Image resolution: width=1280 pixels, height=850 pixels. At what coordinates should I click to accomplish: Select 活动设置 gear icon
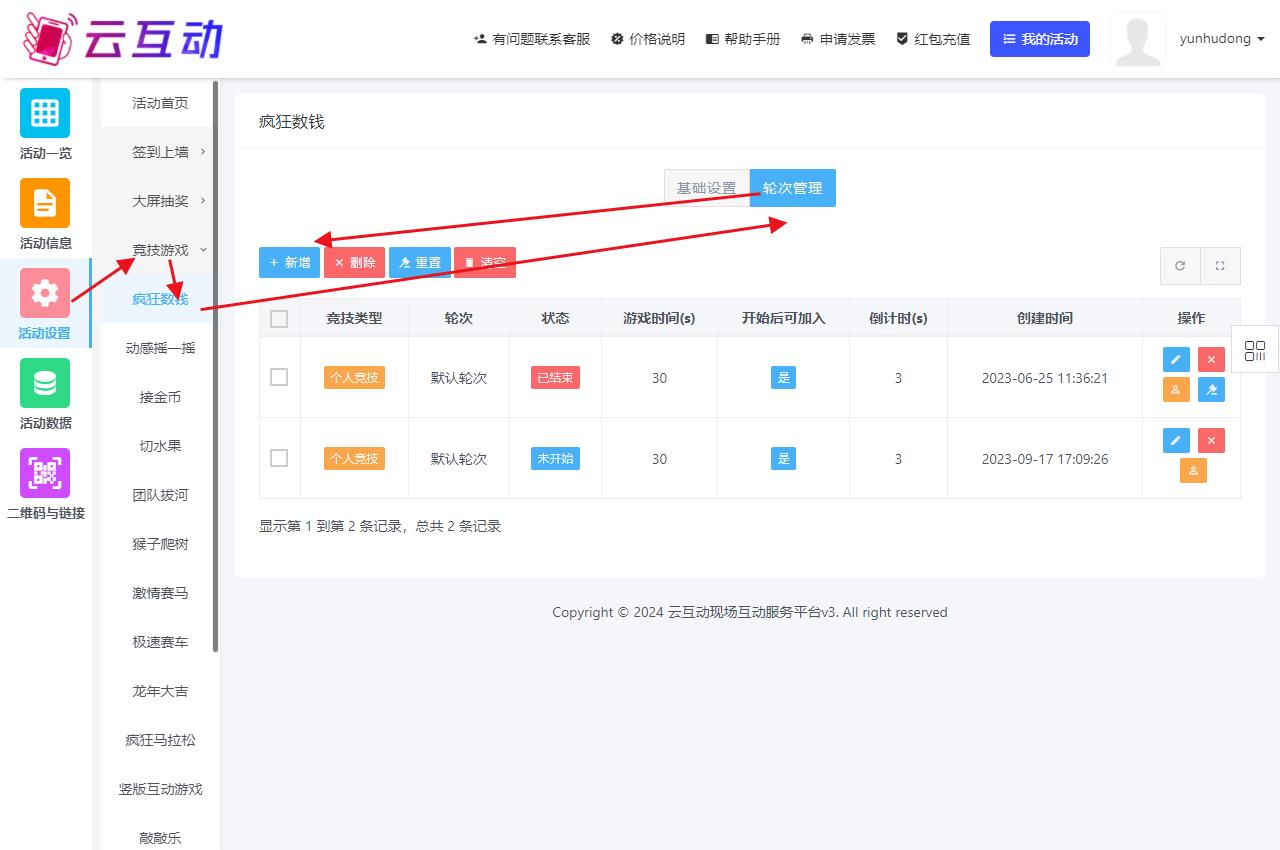pyautogui.click(x=45, y=293)
